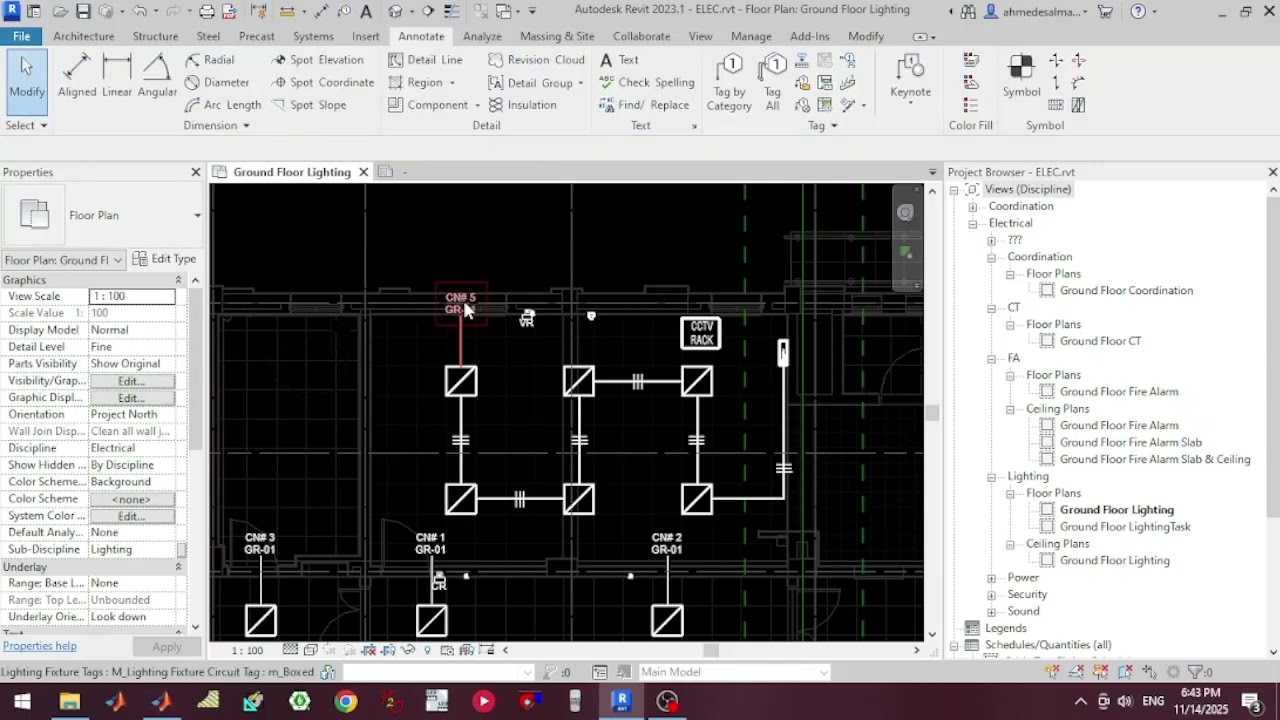
Task: Click the Tag All tool
Action: [x=772, y=83]
